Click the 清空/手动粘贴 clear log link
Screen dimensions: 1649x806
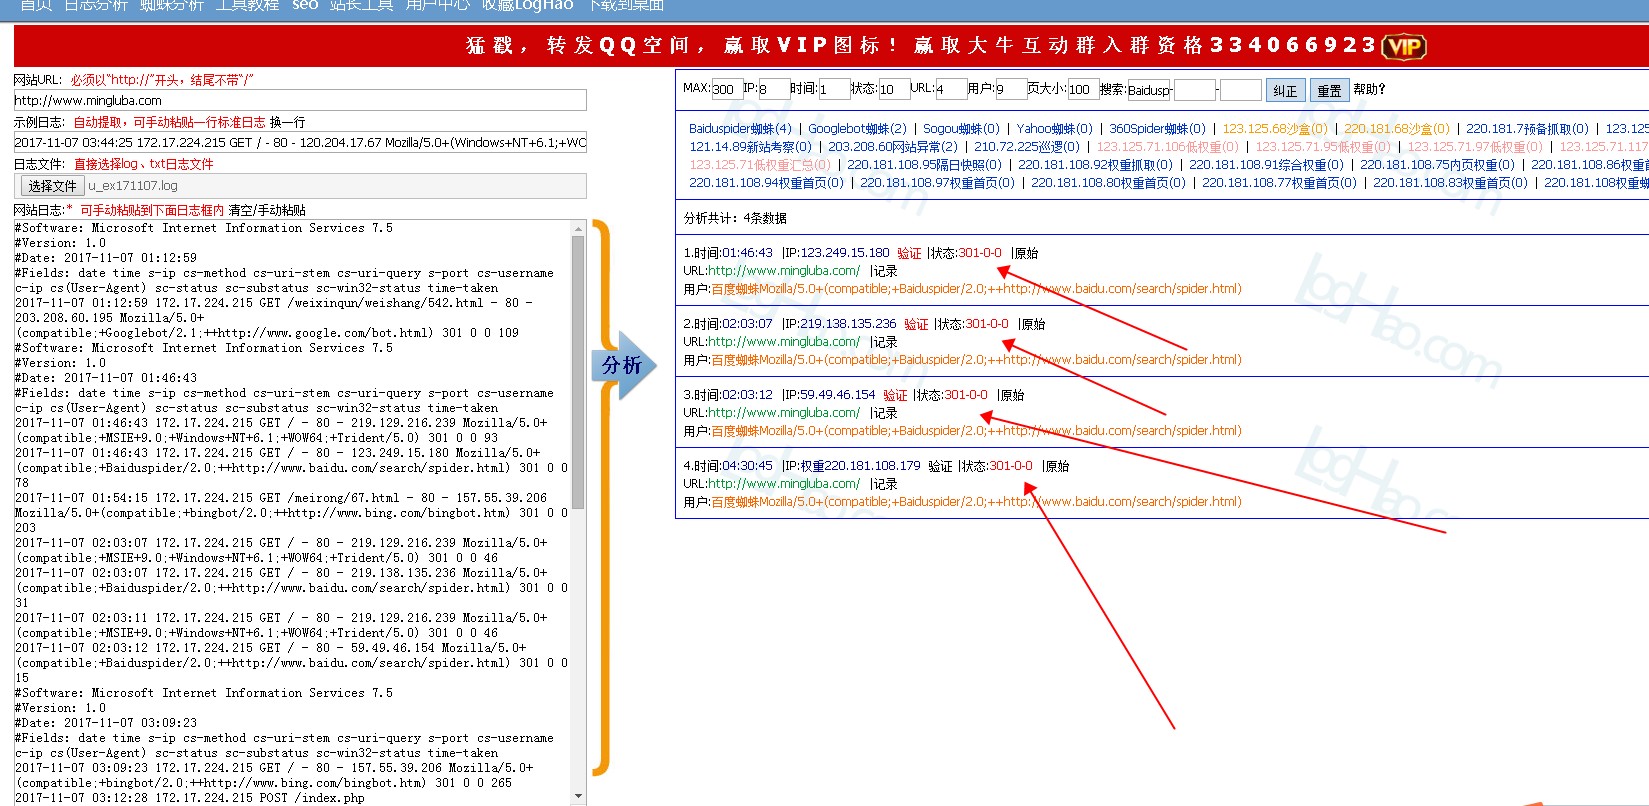(x=267, y=210)
